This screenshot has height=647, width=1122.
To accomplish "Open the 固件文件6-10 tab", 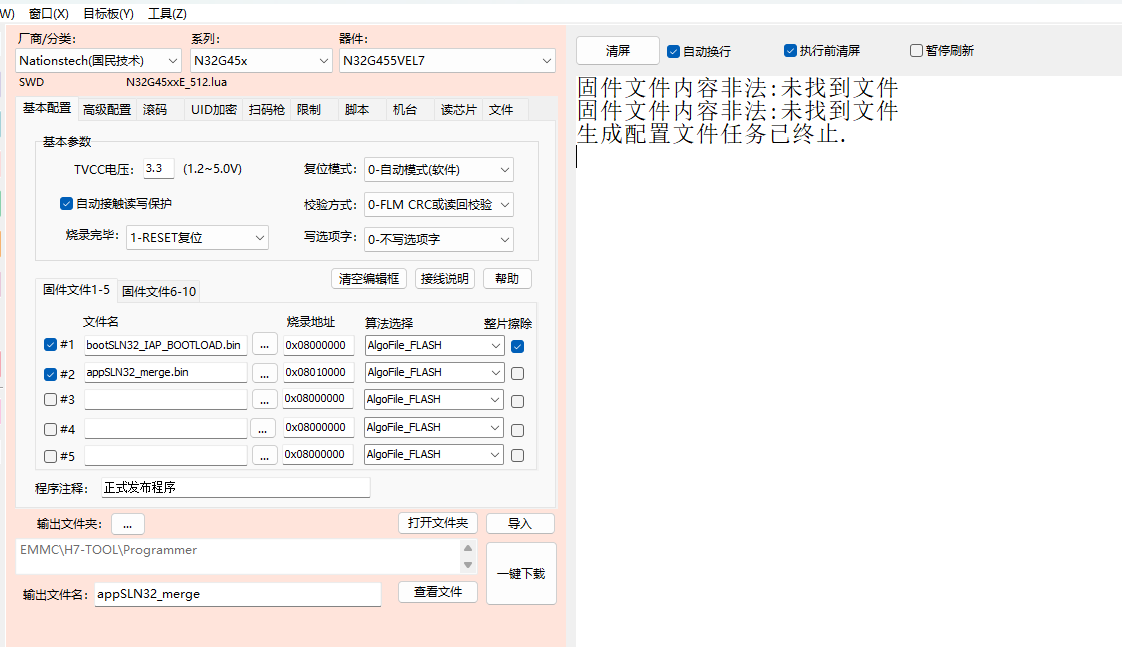I will [159, 292].
